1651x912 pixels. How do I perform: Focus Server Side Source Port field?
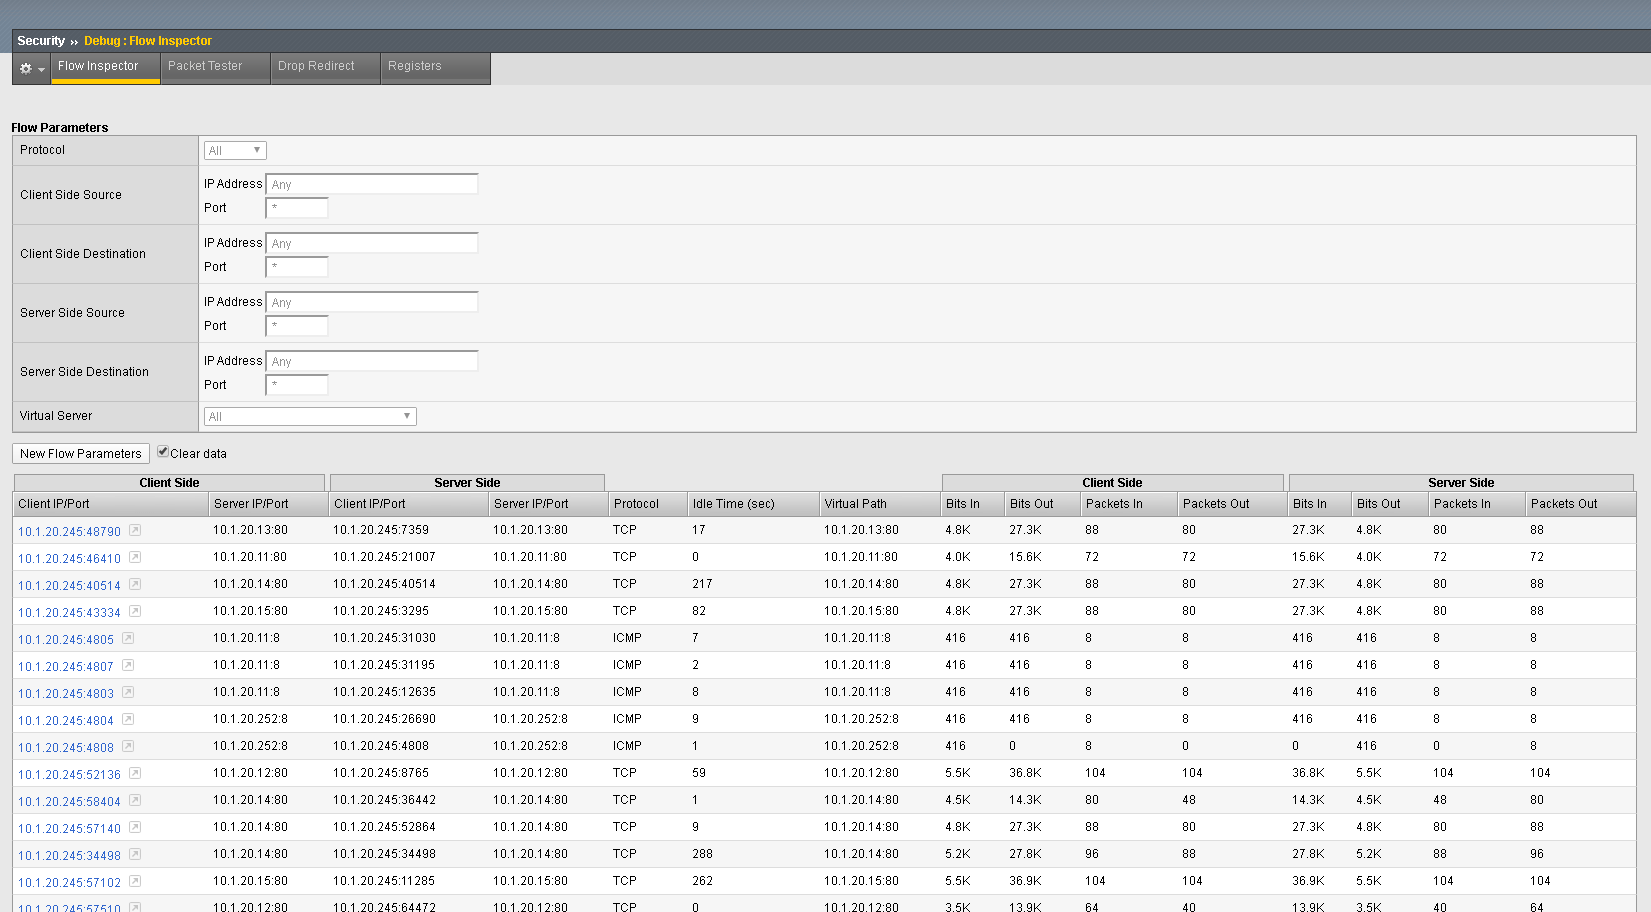pyautogui.click(x=297, y=326)
